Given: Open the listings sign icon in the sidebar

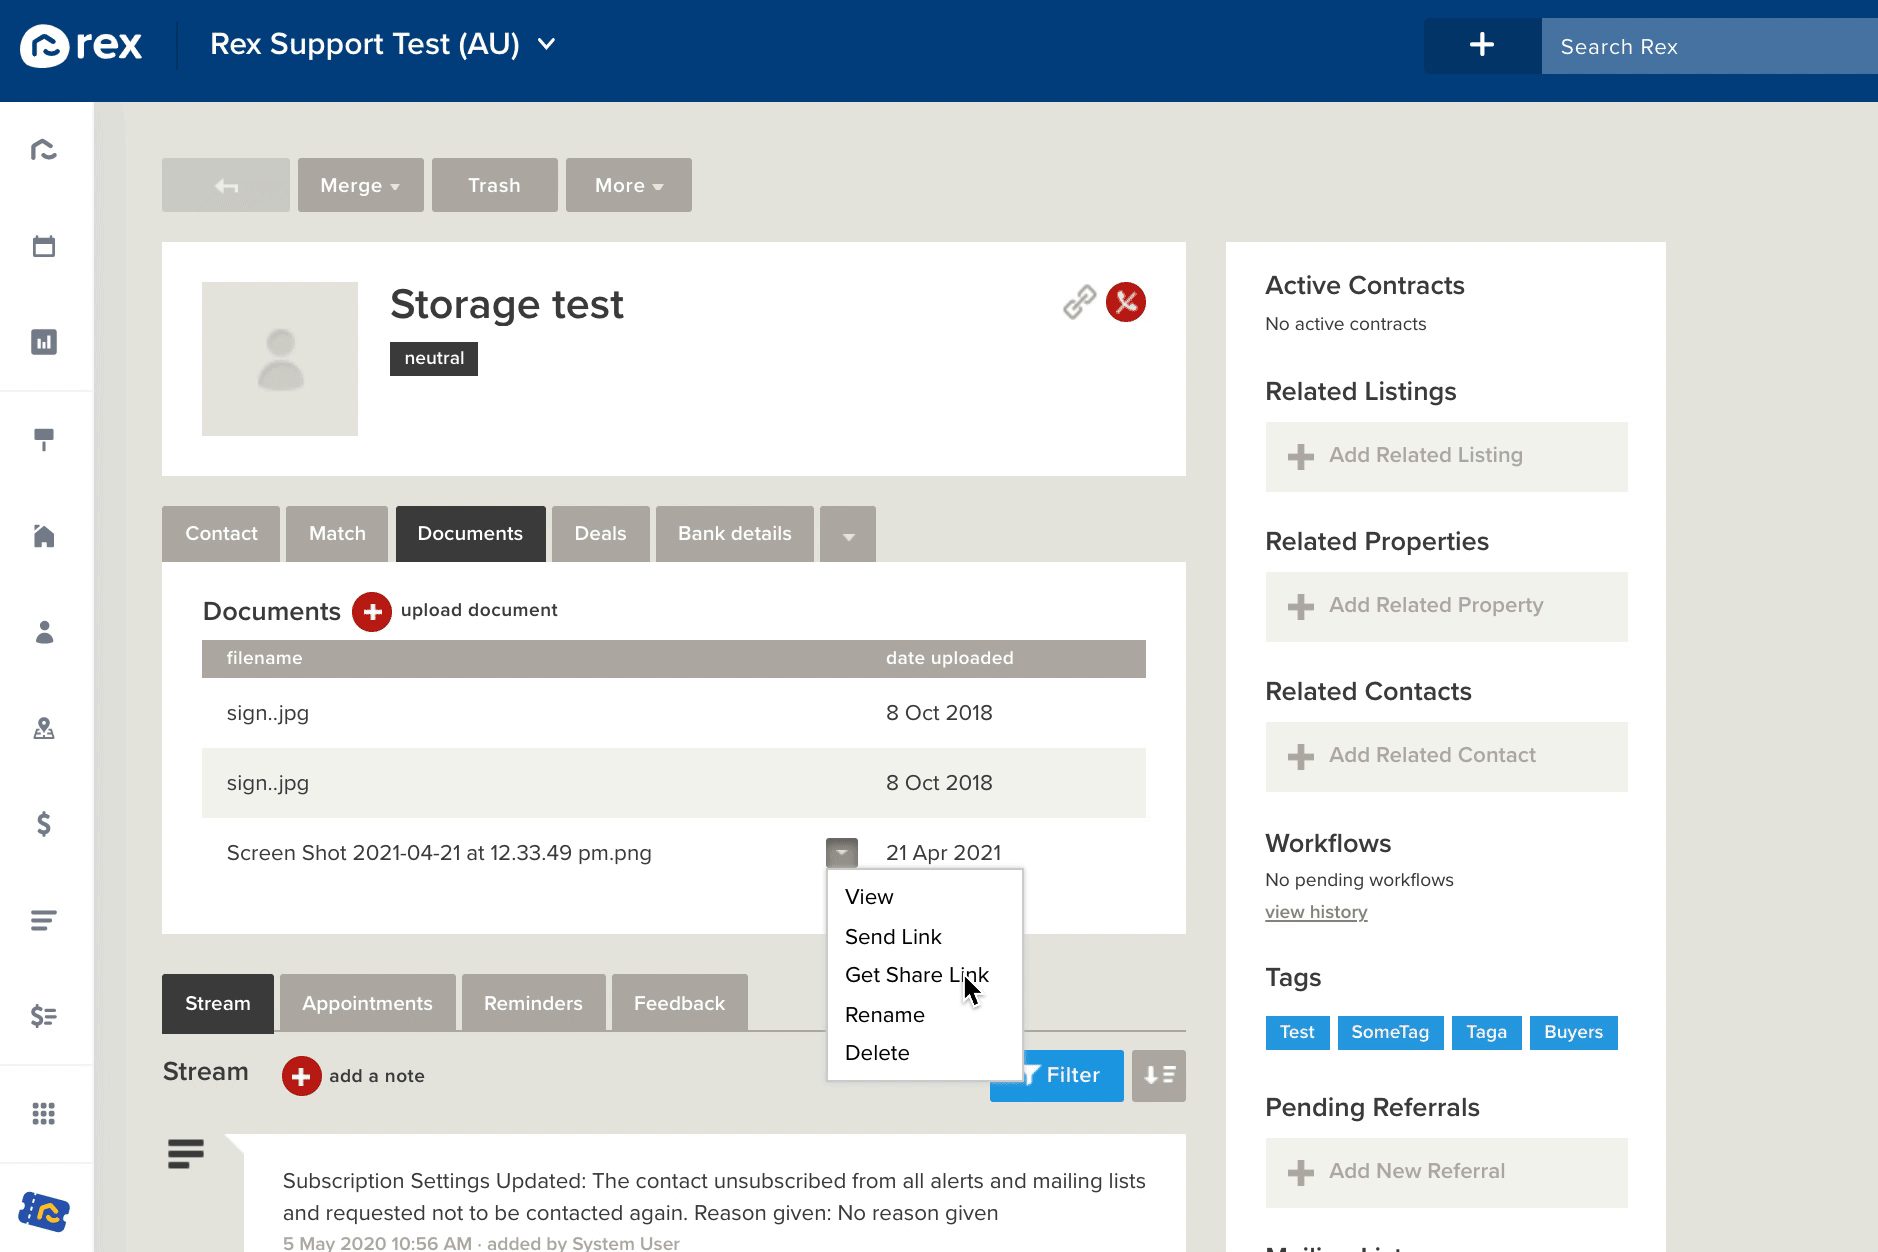Looking at the screenshot, I should click(44, 439).
